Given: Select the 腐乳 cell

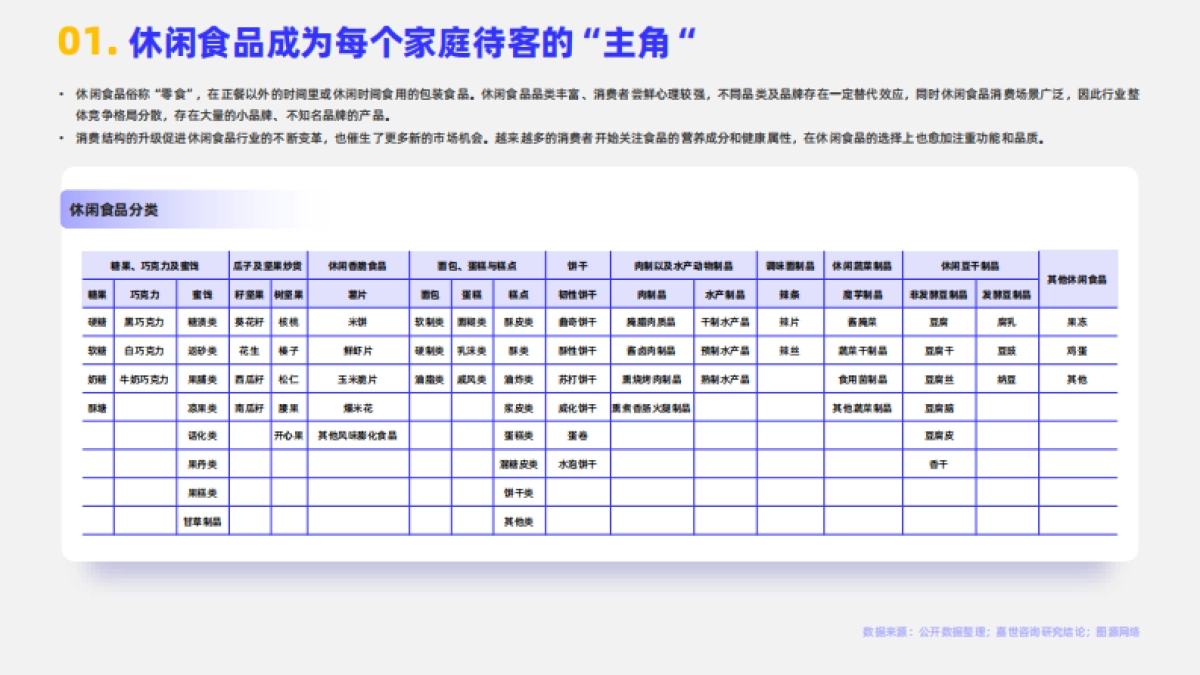Looking at the screenshot, I should pos(1006,323).
